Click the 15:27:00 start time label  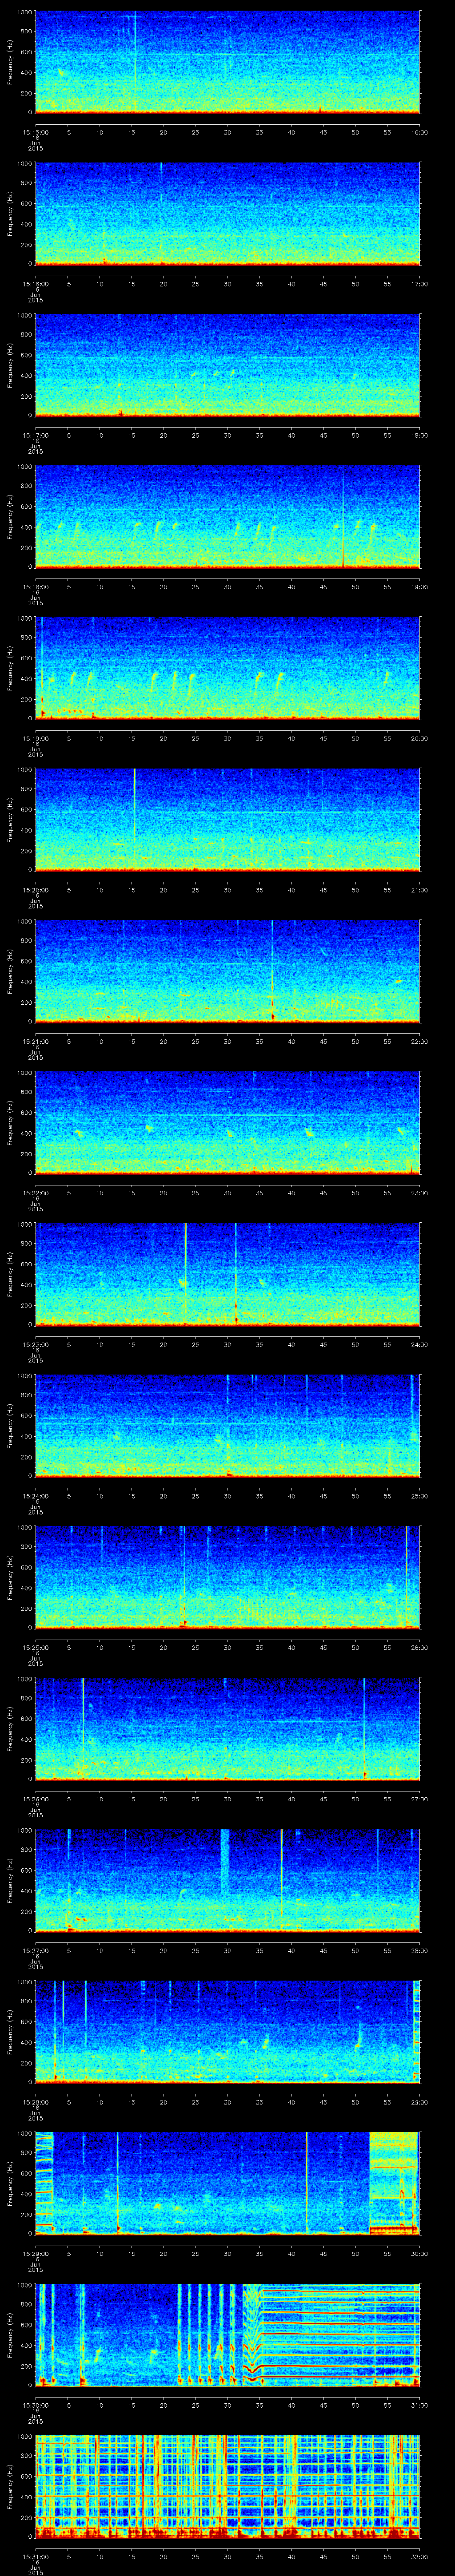(x=35, y=1950)
